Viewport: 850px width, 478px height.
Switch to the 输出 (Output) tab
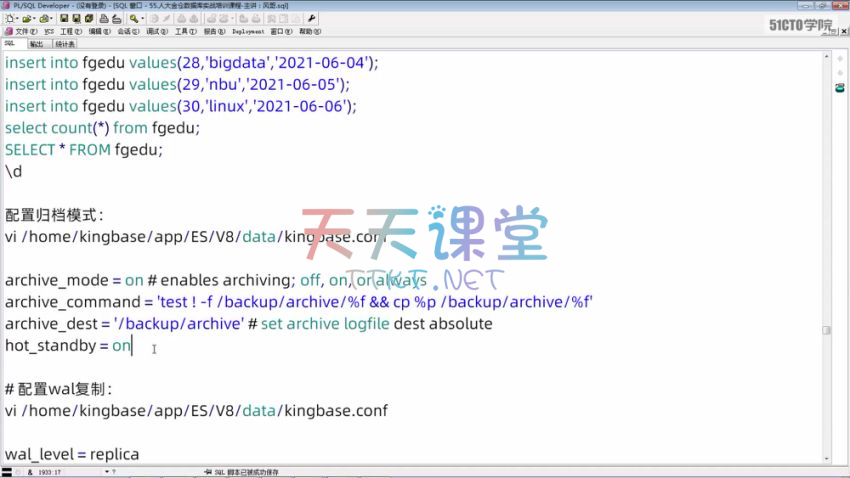click(36, 44)
